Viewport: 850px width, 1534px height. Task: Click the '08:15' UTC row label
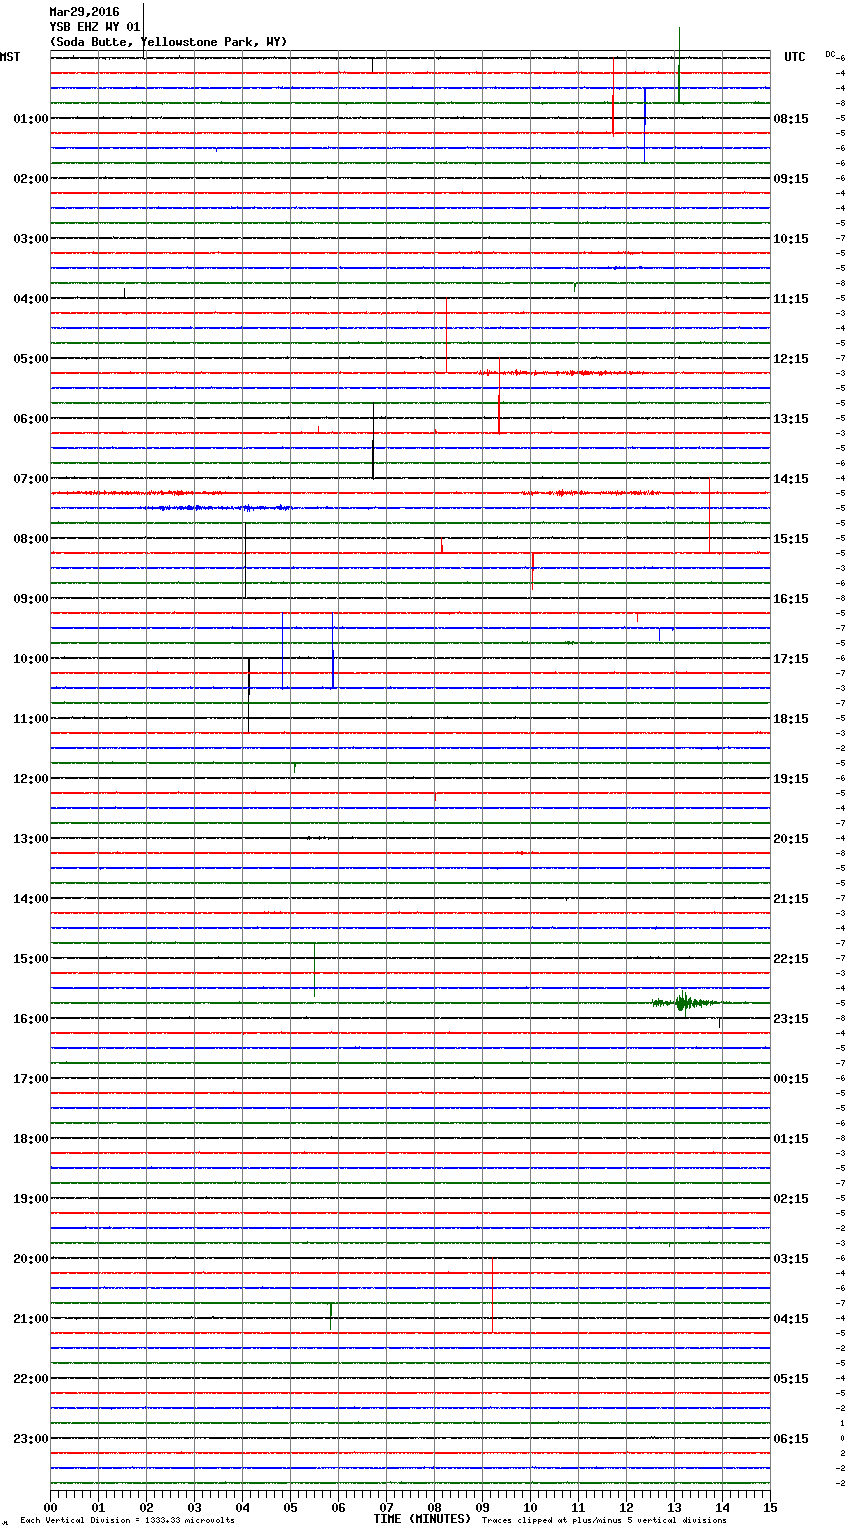pos(791,119)
